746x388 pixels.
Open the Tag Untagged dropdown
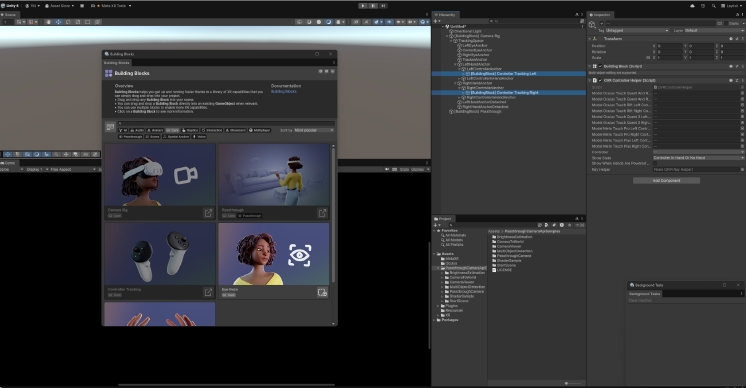(x=637, y=30)
